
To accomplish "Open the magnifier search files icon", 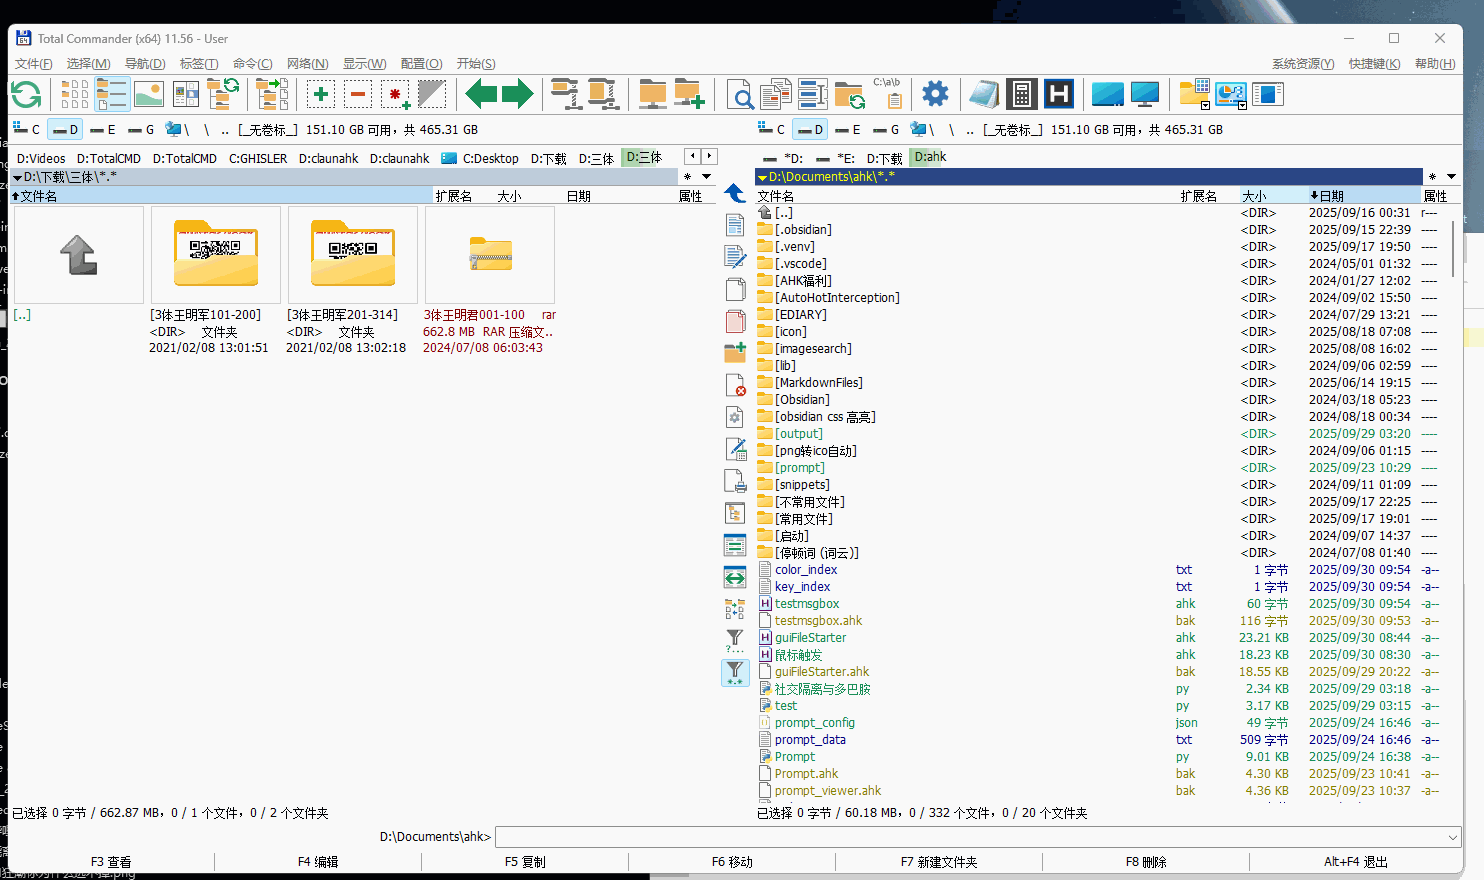I will [x=740, y=95].
